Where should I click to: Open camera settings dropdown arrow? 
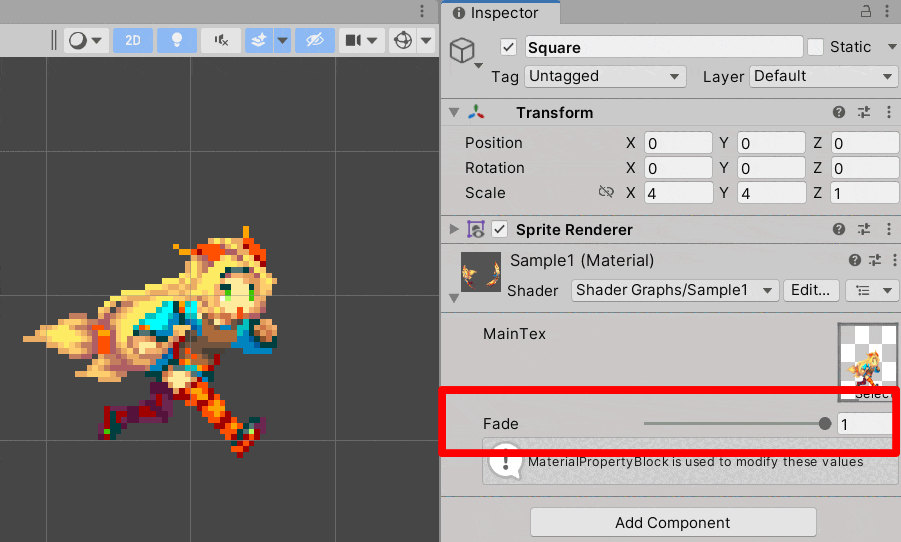(372, 40)
